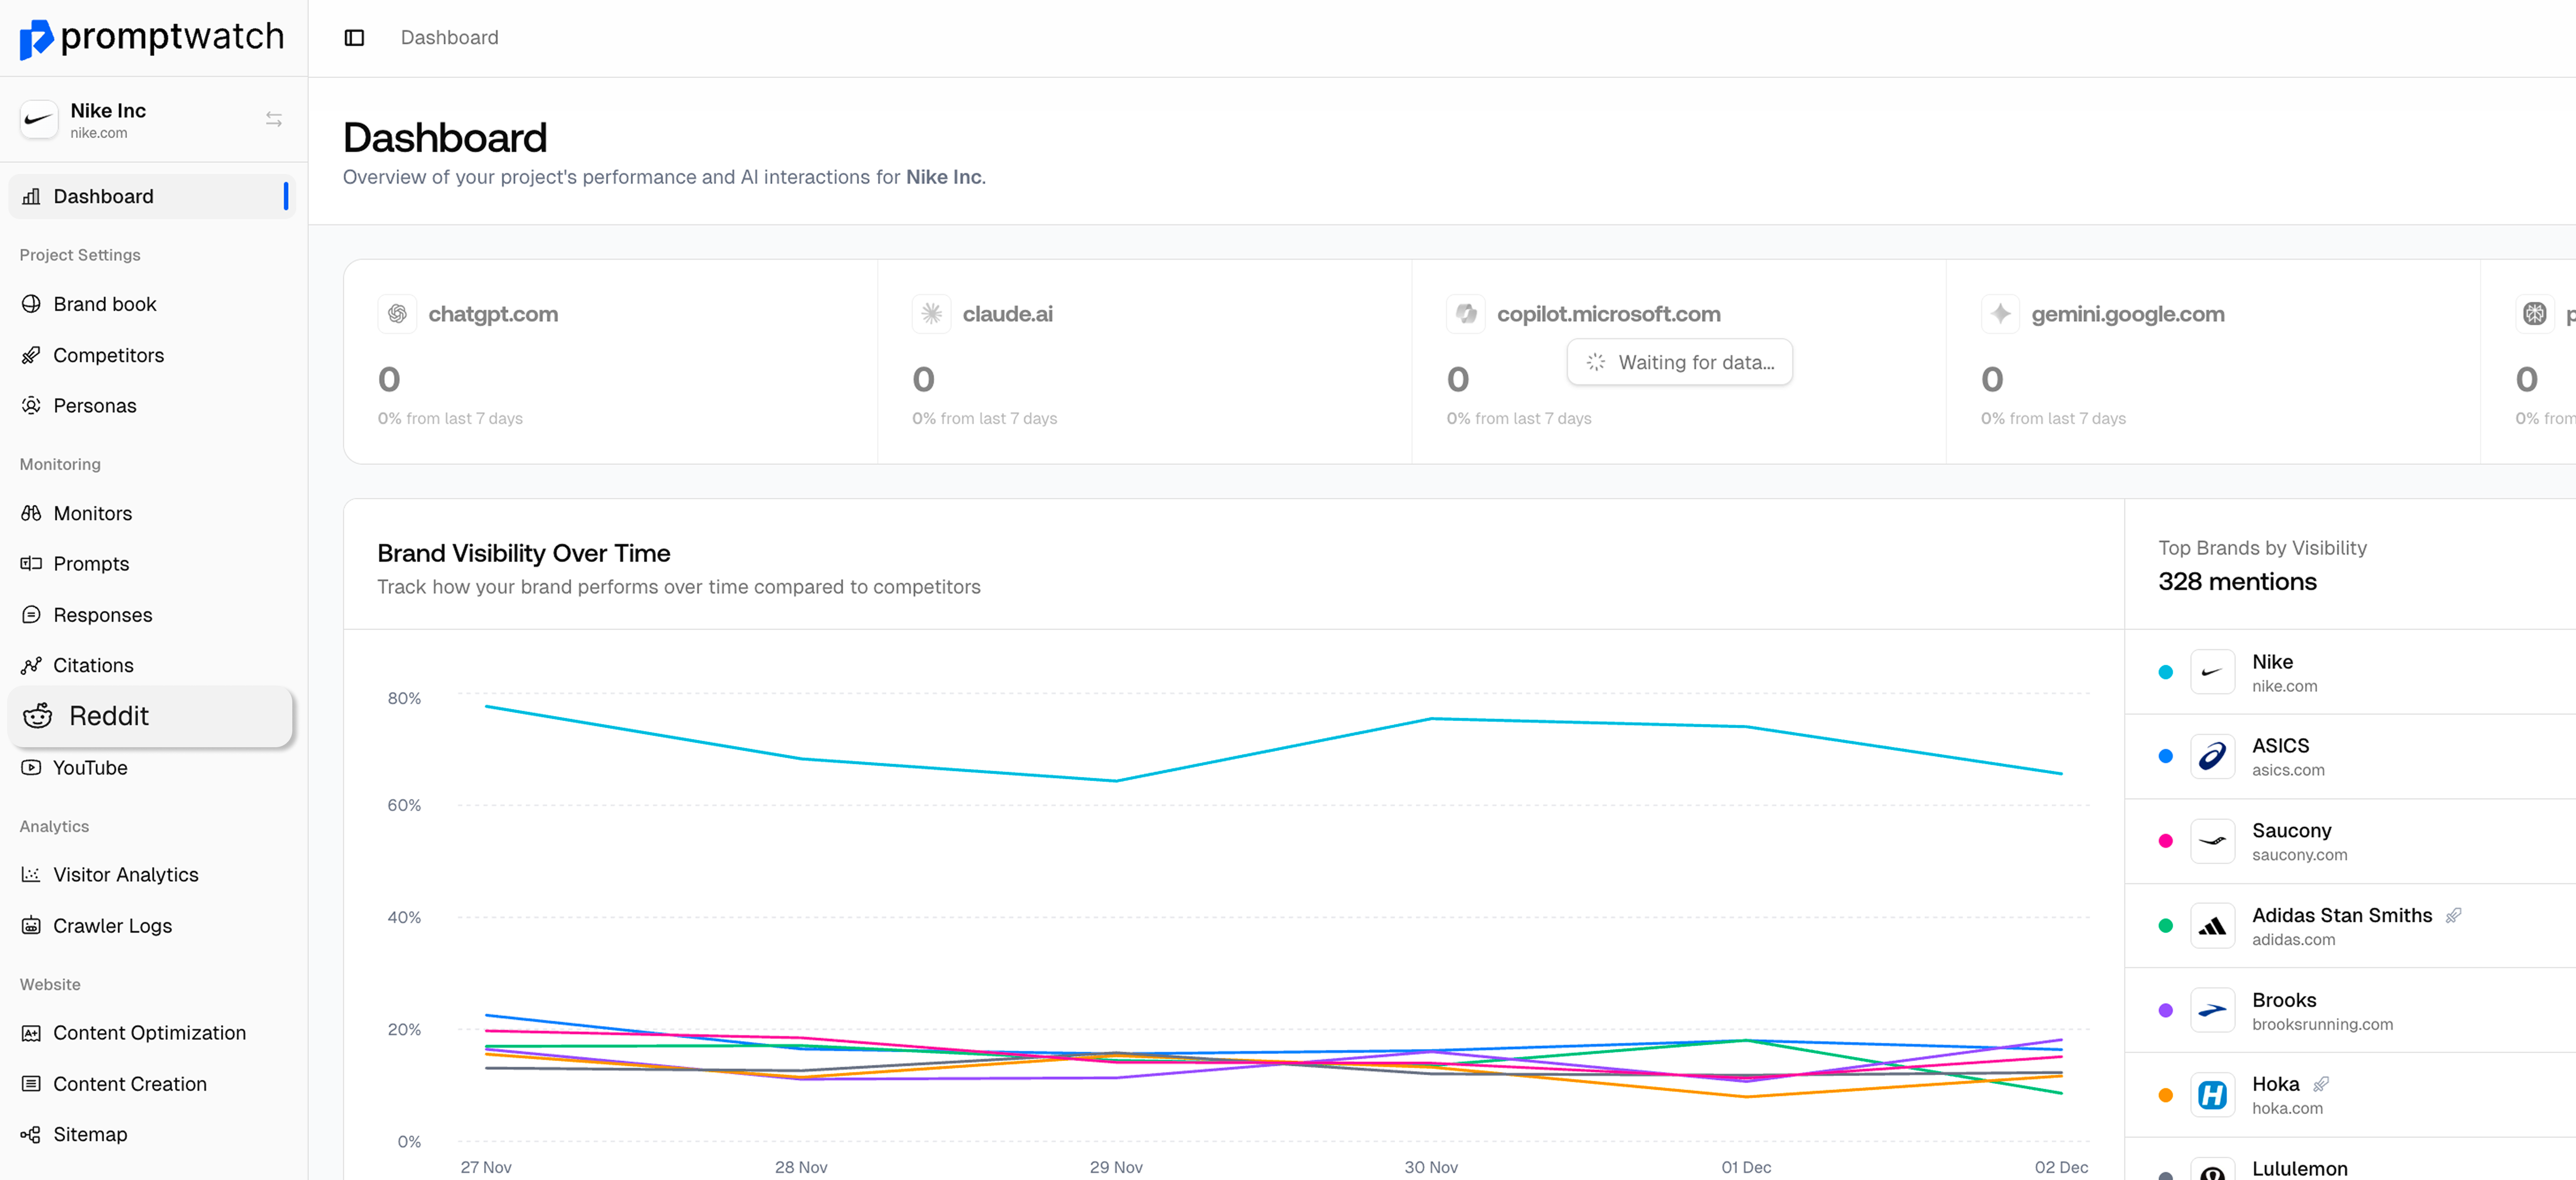Open Crawler Logs
This screenshot has width=2576, height=1180.
[x=112, y=926]
